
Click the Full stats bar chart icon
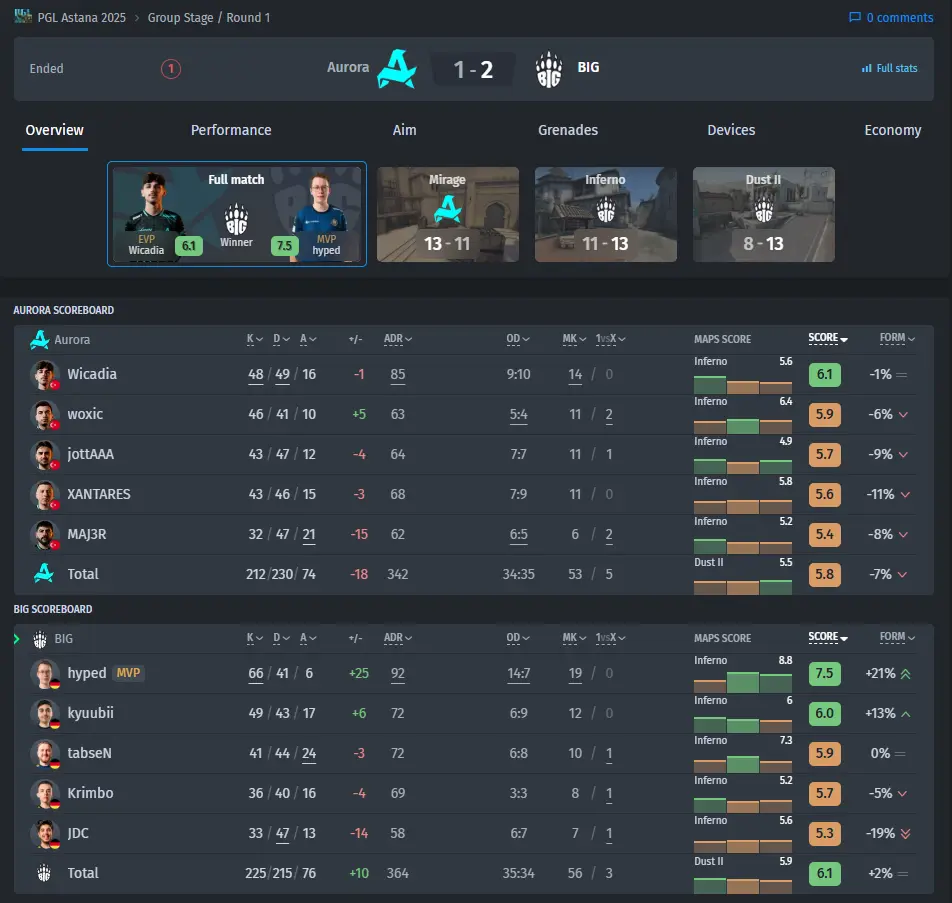click(866, 68)
